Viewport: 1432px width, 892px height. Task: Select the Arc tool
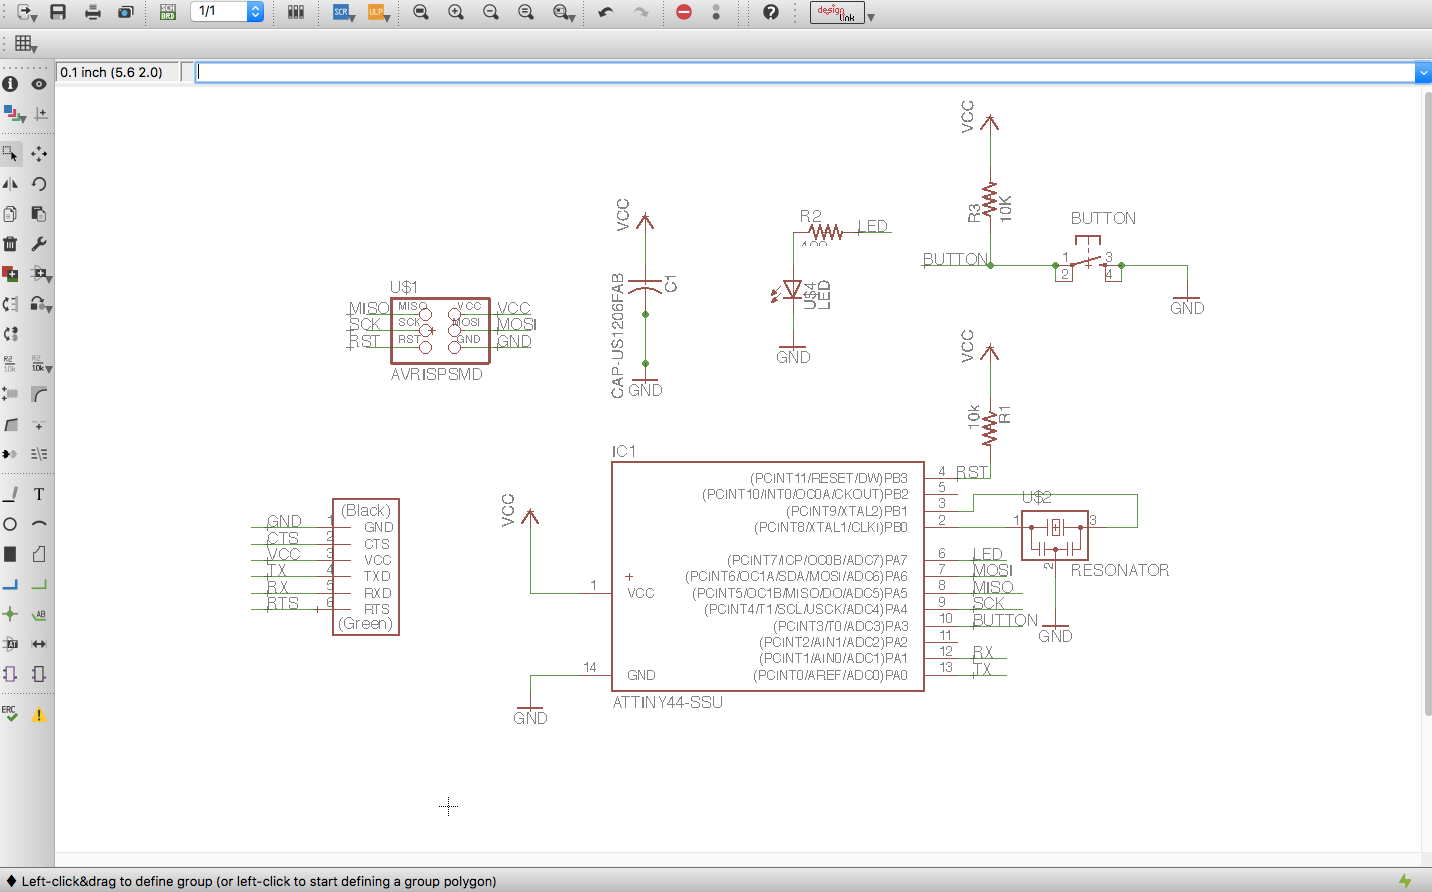[x=39, y=524]
